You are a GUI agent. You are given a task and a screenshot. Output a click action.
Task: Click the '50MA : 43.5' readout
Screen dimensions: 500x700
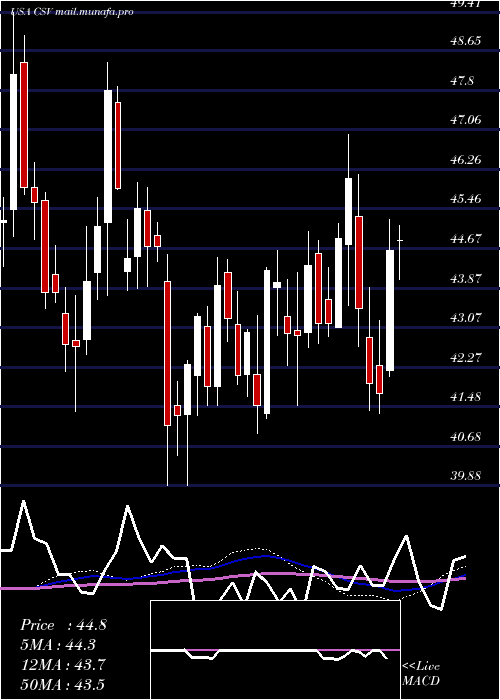pos(63,685)
